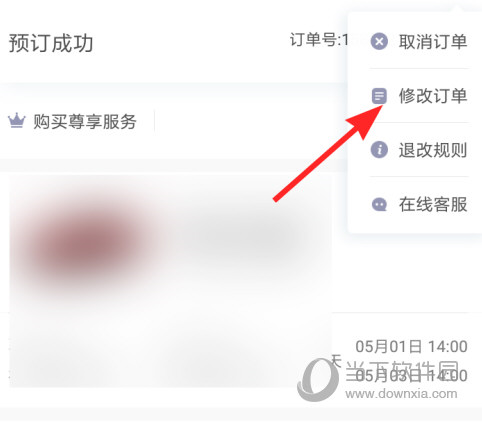Viewport: 482px width, 423px height.
Task: Click the refund rules info icon
Action: (x=379, y=150)
